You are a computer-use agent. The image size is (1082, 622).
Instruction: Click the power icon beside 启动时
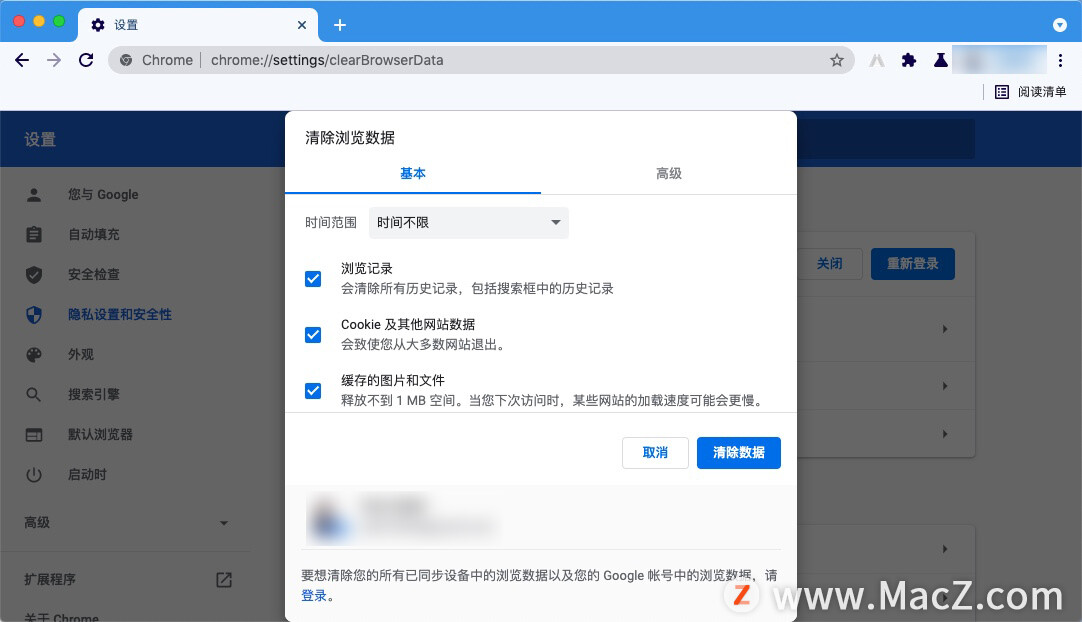(x=34, y=475)
